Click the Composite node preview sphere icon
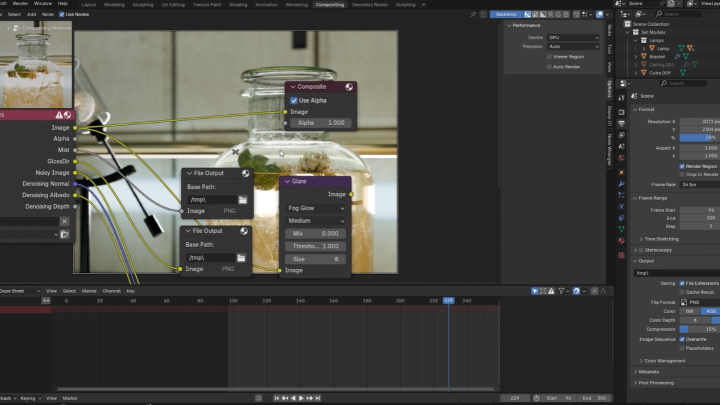The image size is (720, 405). click(x=349, y=87)
